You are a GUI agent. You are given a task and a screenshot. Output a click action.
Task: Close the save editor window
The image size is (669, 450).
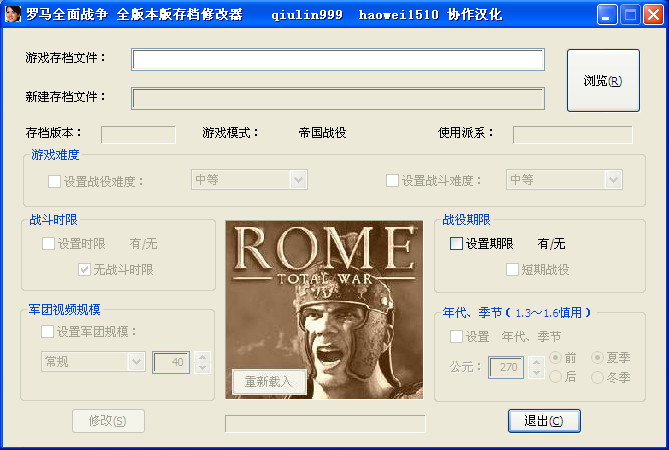653,15
